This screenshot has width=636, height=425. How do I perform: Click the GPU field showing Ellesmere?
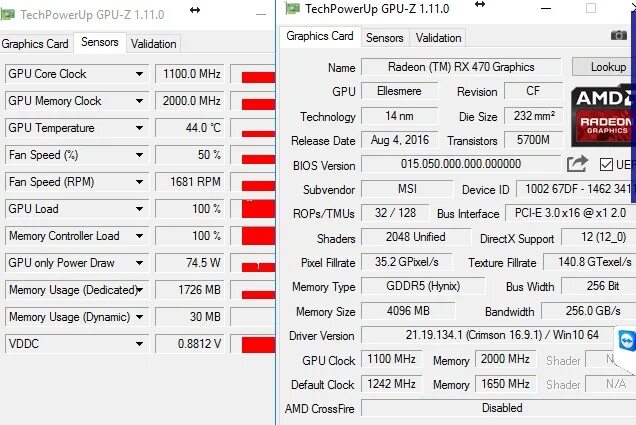[400, 91]
